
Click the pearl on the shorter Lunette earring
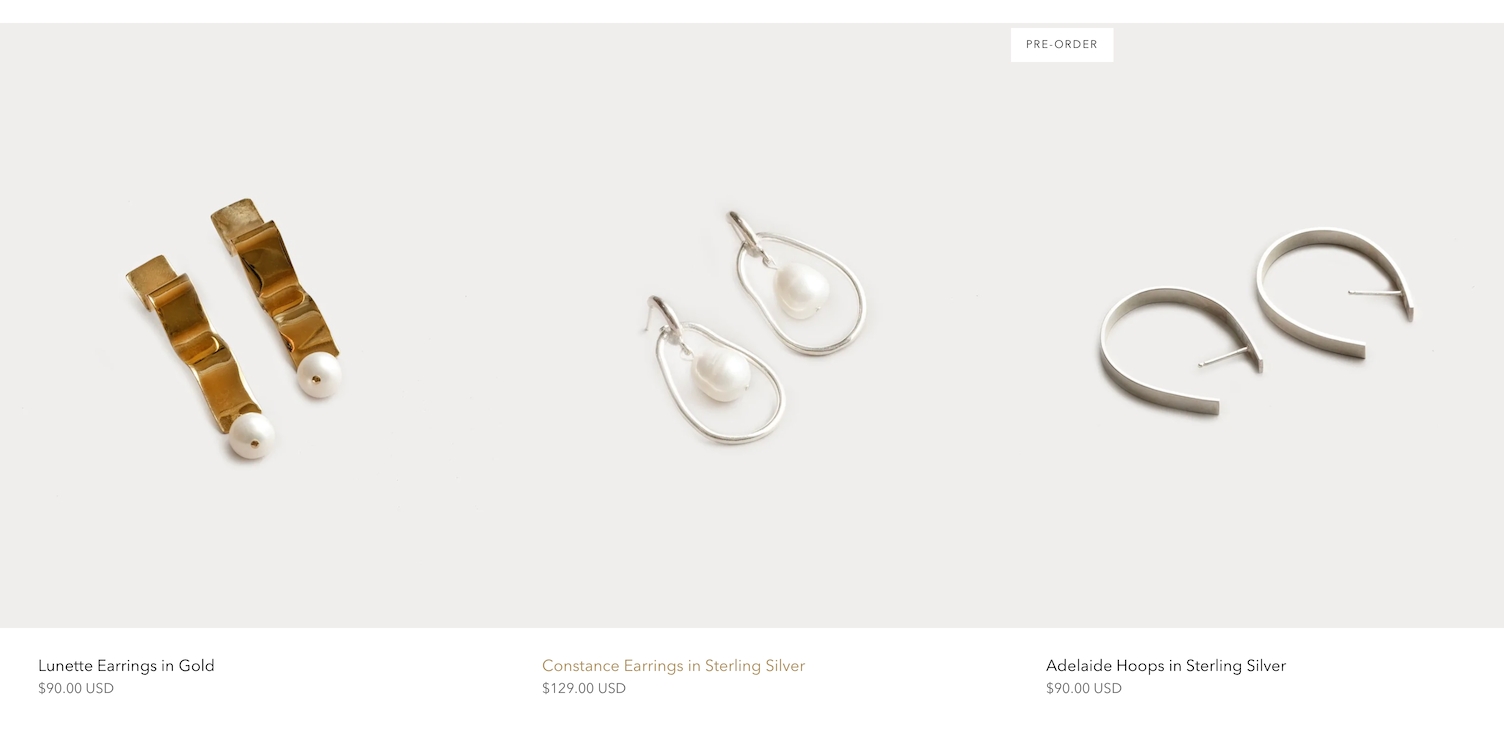click(251, 437)
